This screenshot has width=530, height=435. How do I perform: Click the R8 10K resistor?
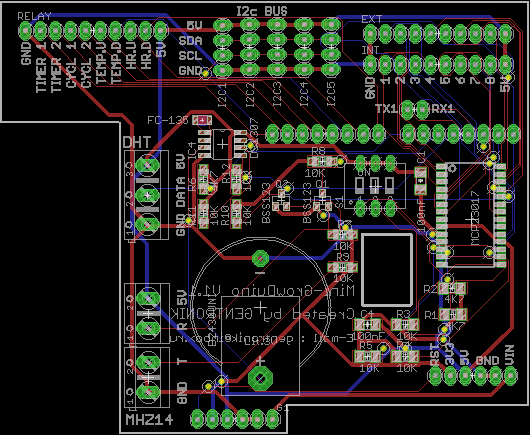pyautogui.click(x=322, y=161)
